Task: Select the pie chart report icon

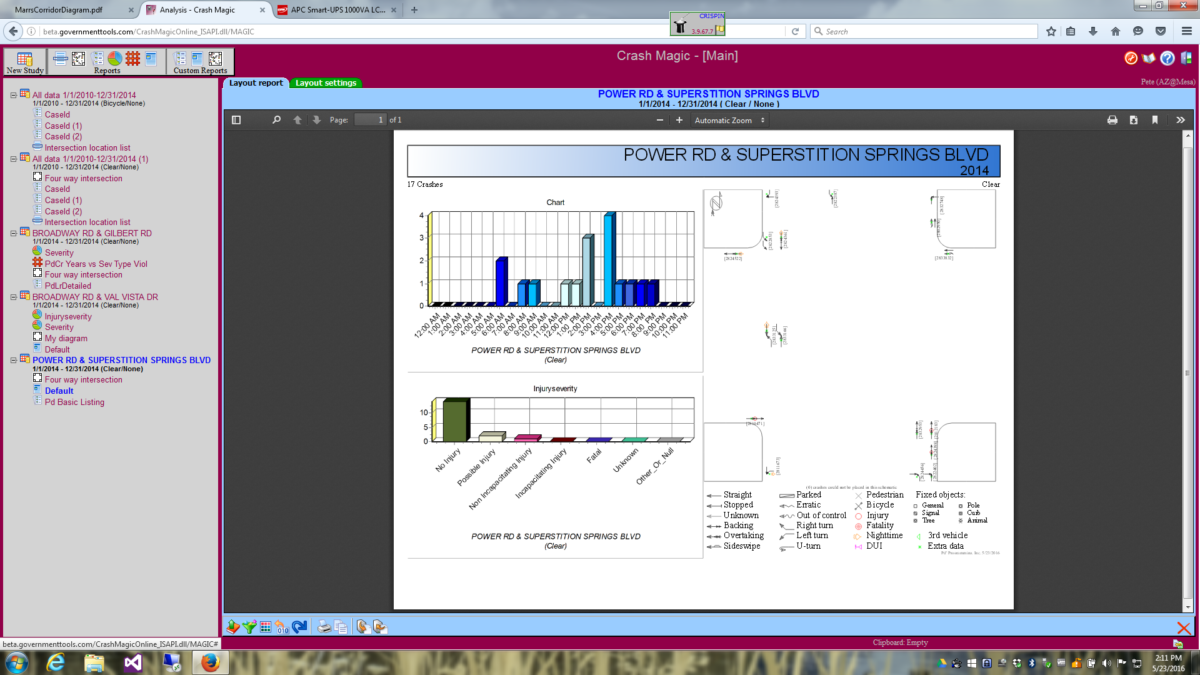Action: (x=114, y=58)
